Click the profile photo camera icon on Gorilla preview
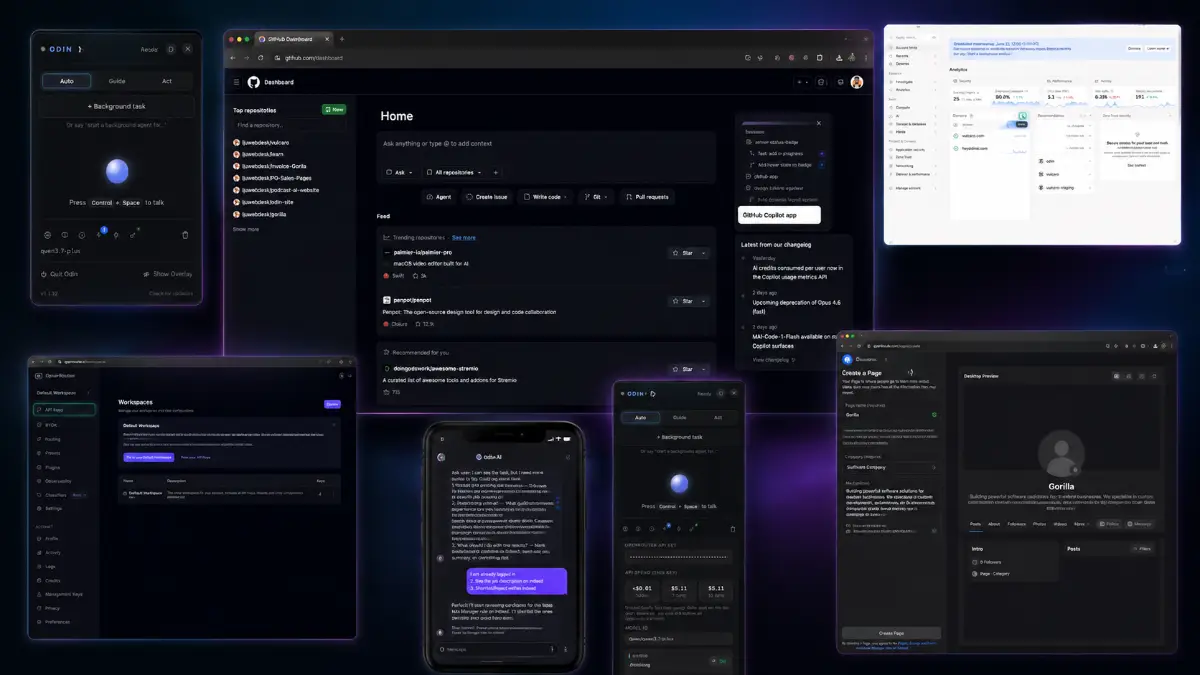Image resolution: width=1200 pixels, height=675 pixels. [1076, 468]
